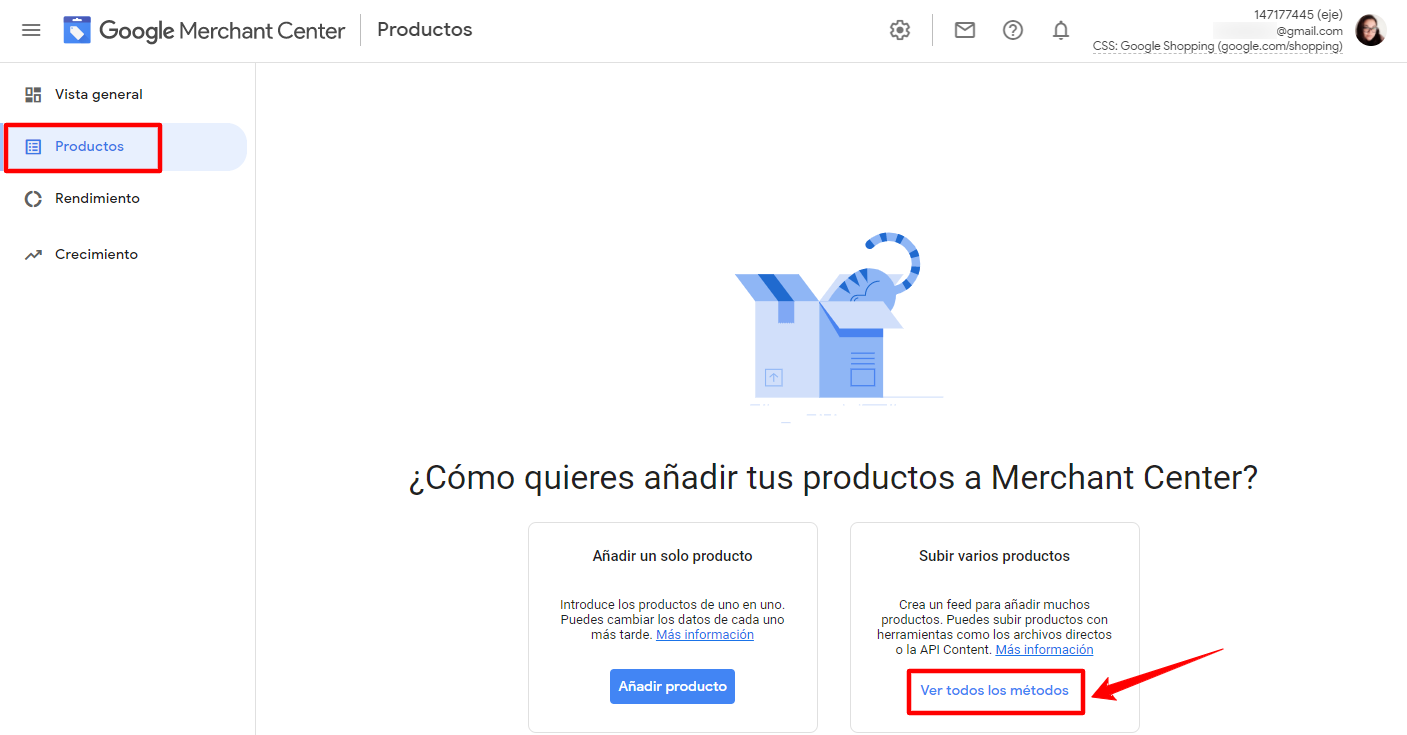Screen dimensions: 1407x735
Task: Click the ¿Cómo quieres añadir tus productos heading
Action: tap(833, 477)
